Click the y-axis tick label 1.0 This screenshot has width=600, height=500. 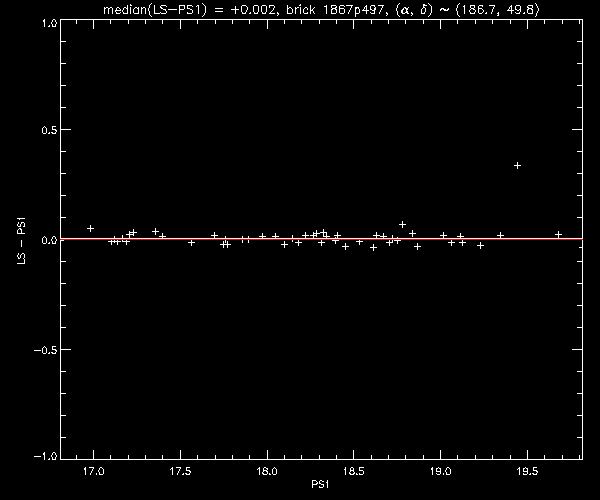coord(49,23)
